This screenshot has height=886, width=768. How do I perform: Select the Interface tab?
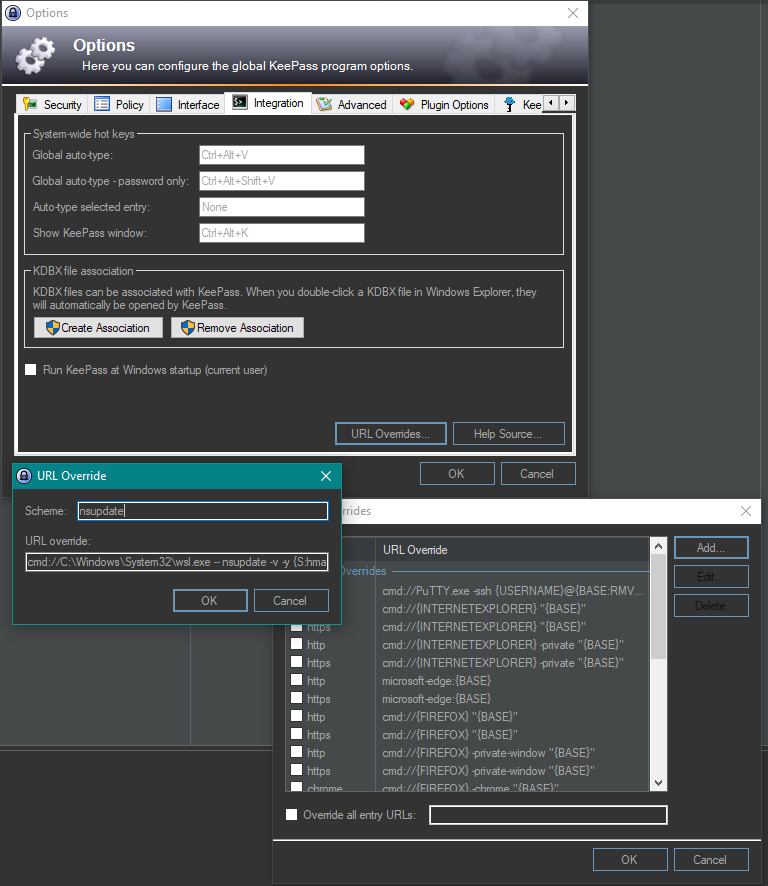[x=188, y=105]
